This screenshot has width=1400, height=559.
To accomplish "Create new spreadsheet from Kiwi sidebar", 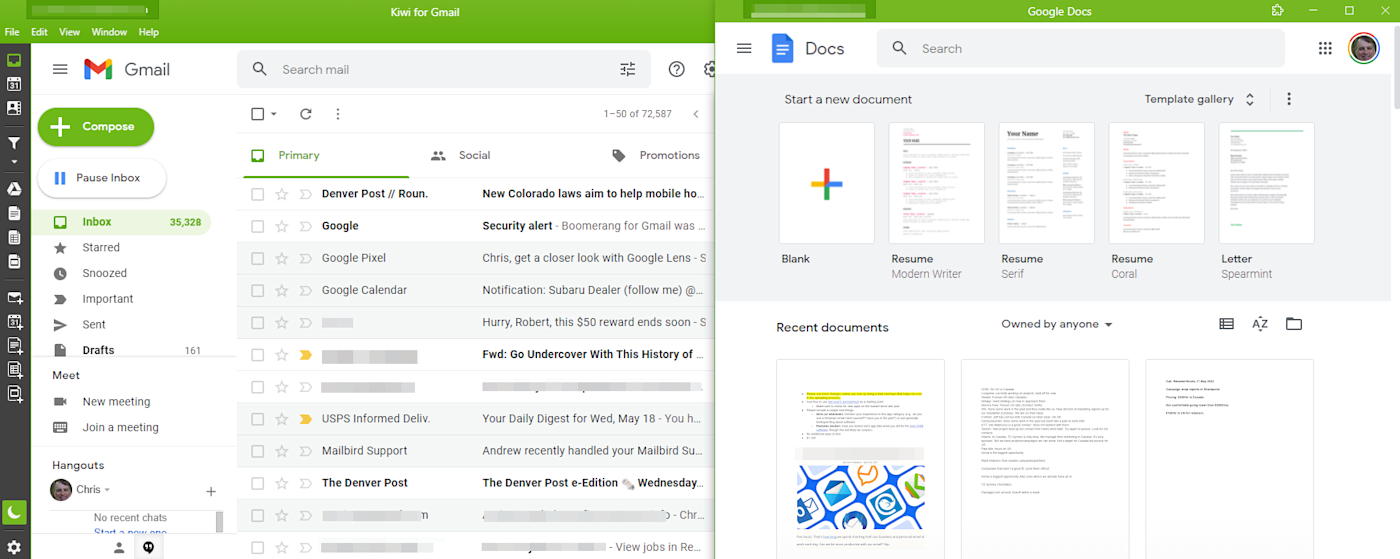I will [x=14, y=370].
